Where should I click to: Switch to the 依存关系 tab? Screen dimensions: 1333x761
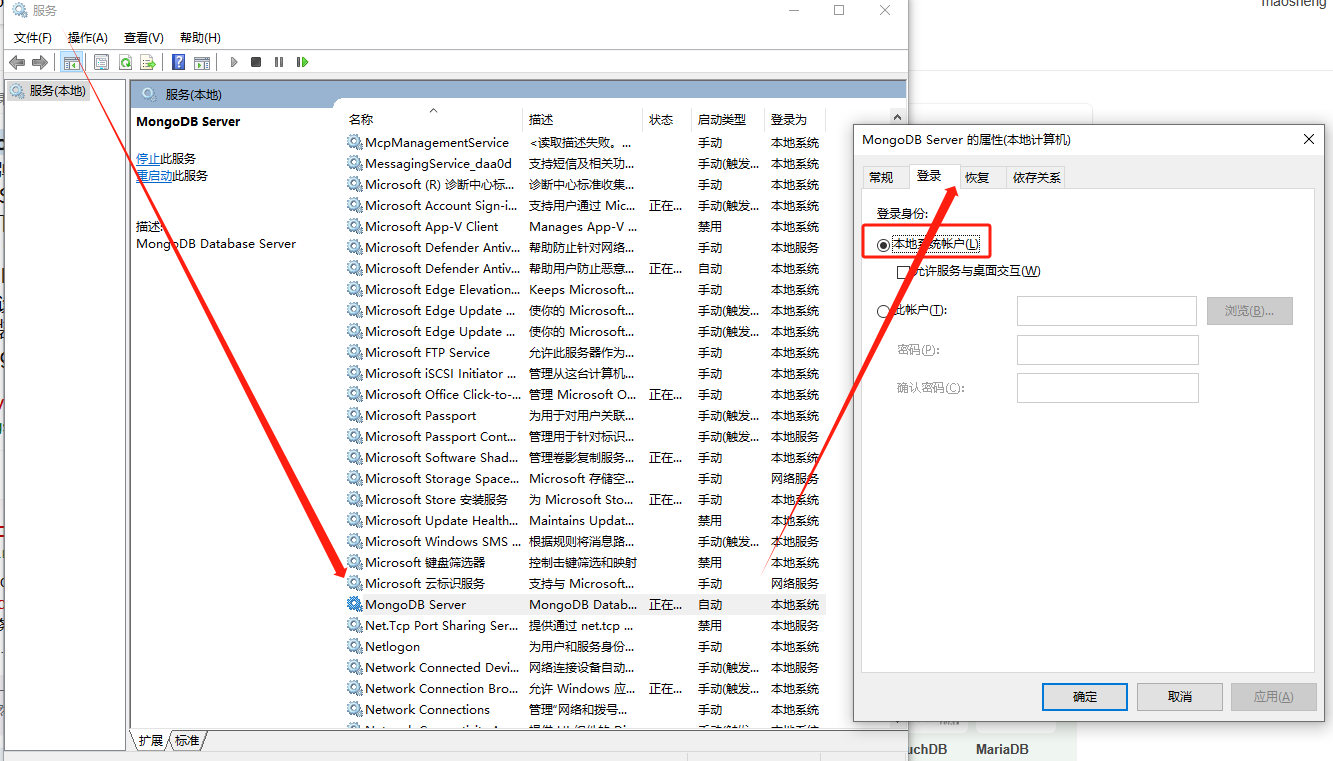[1036, 178]
